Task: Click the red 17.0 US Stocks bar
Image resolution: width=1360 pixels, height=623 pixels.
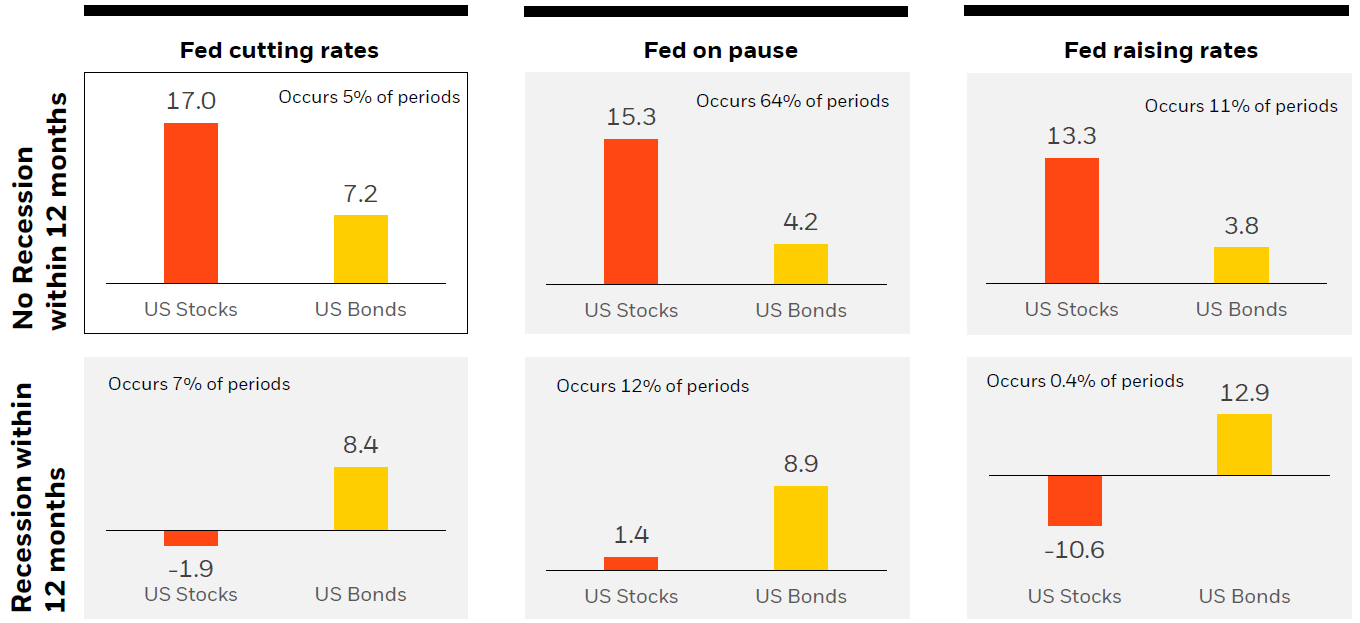Action: [x=190, y=203]
